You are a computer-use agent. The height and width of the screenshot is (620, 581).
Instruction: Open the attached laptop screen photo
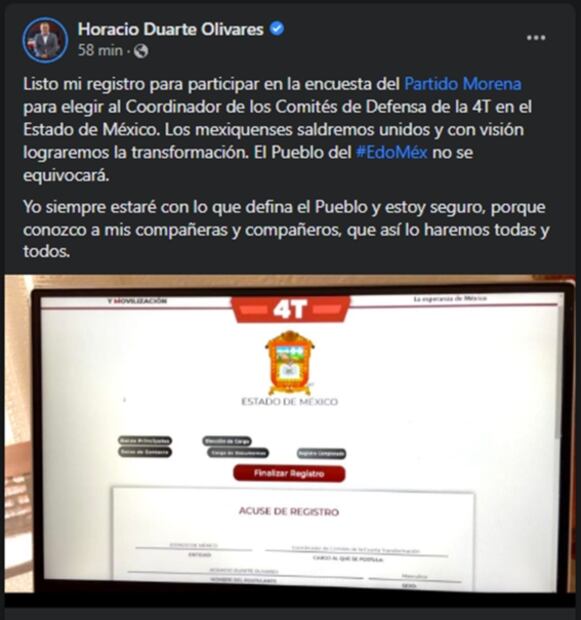click(290, 434)
